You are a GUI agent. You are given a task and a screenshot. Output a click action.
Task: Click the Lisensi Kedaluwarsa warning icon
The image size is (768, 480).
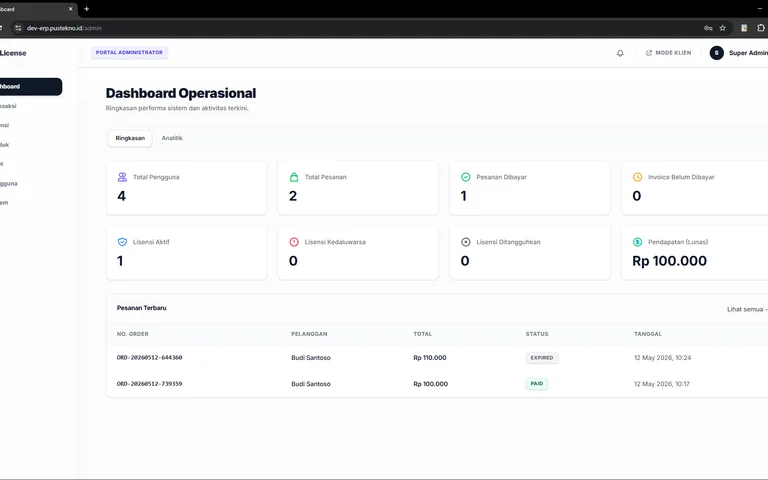click(x=294, y=241)
